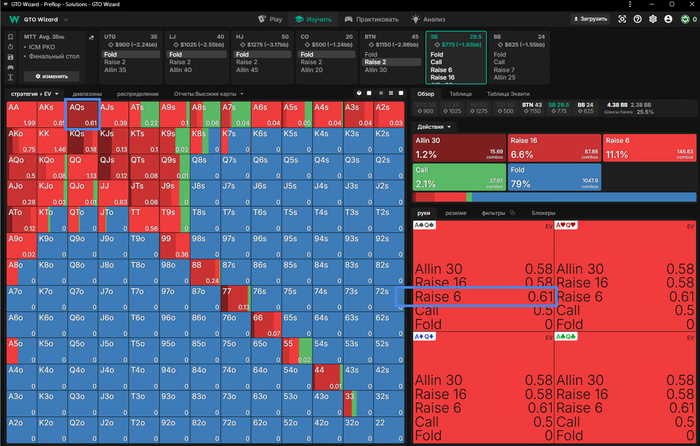Viewport: 700px width, 446px height.
Task: Click the Загрузить button
Action: coord(590,19)
